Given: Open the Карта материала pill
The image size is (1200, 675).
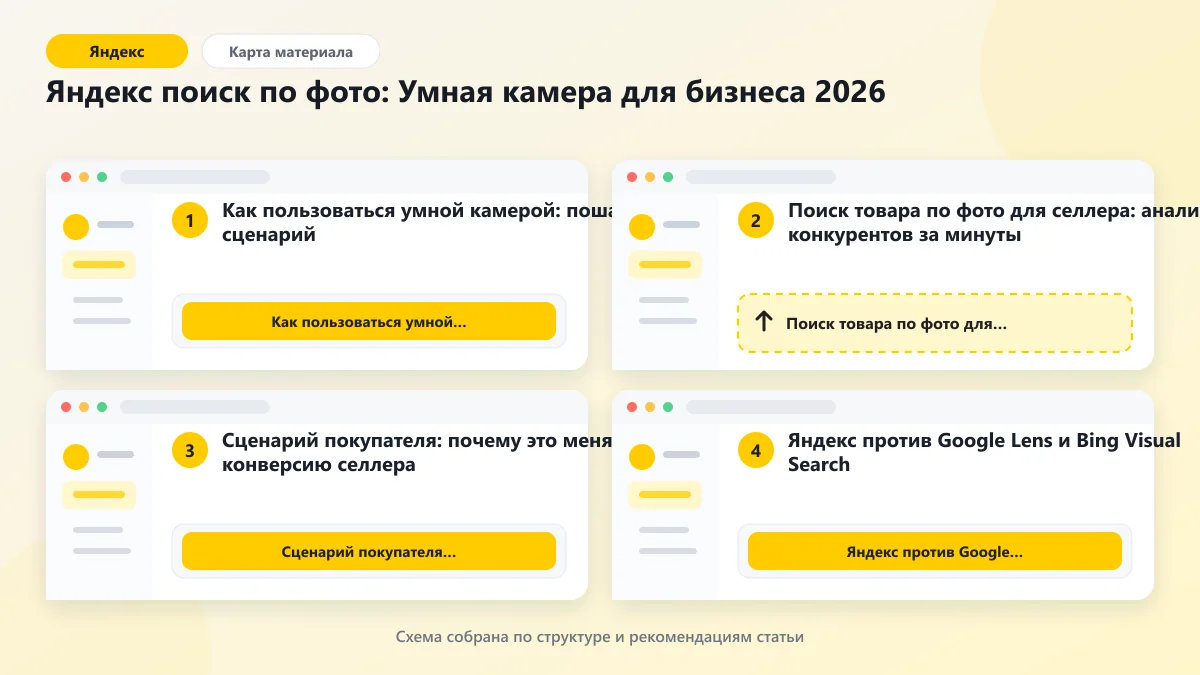Looking at the screenshot, I should [291, 51].
